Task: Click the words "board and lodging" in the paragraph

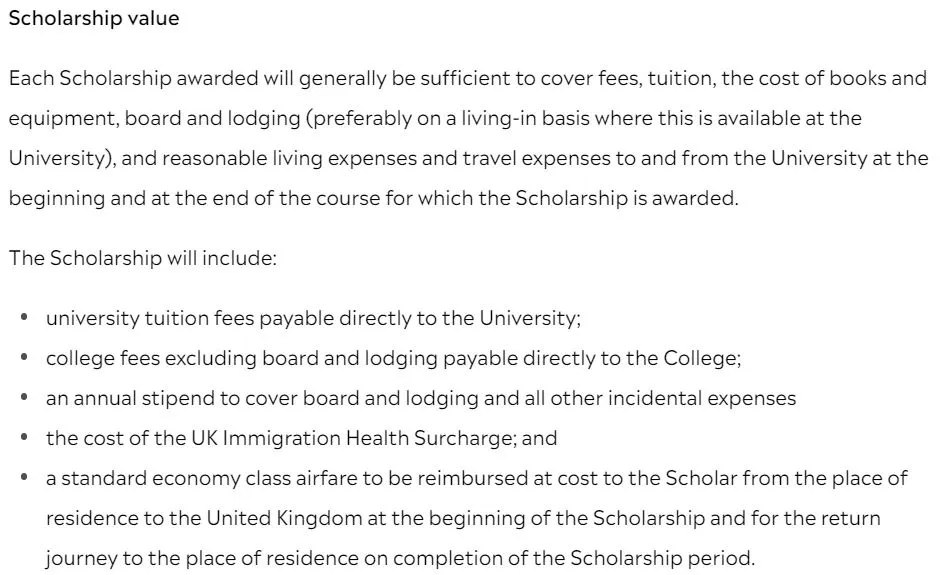Action: [x=212, y=119]
